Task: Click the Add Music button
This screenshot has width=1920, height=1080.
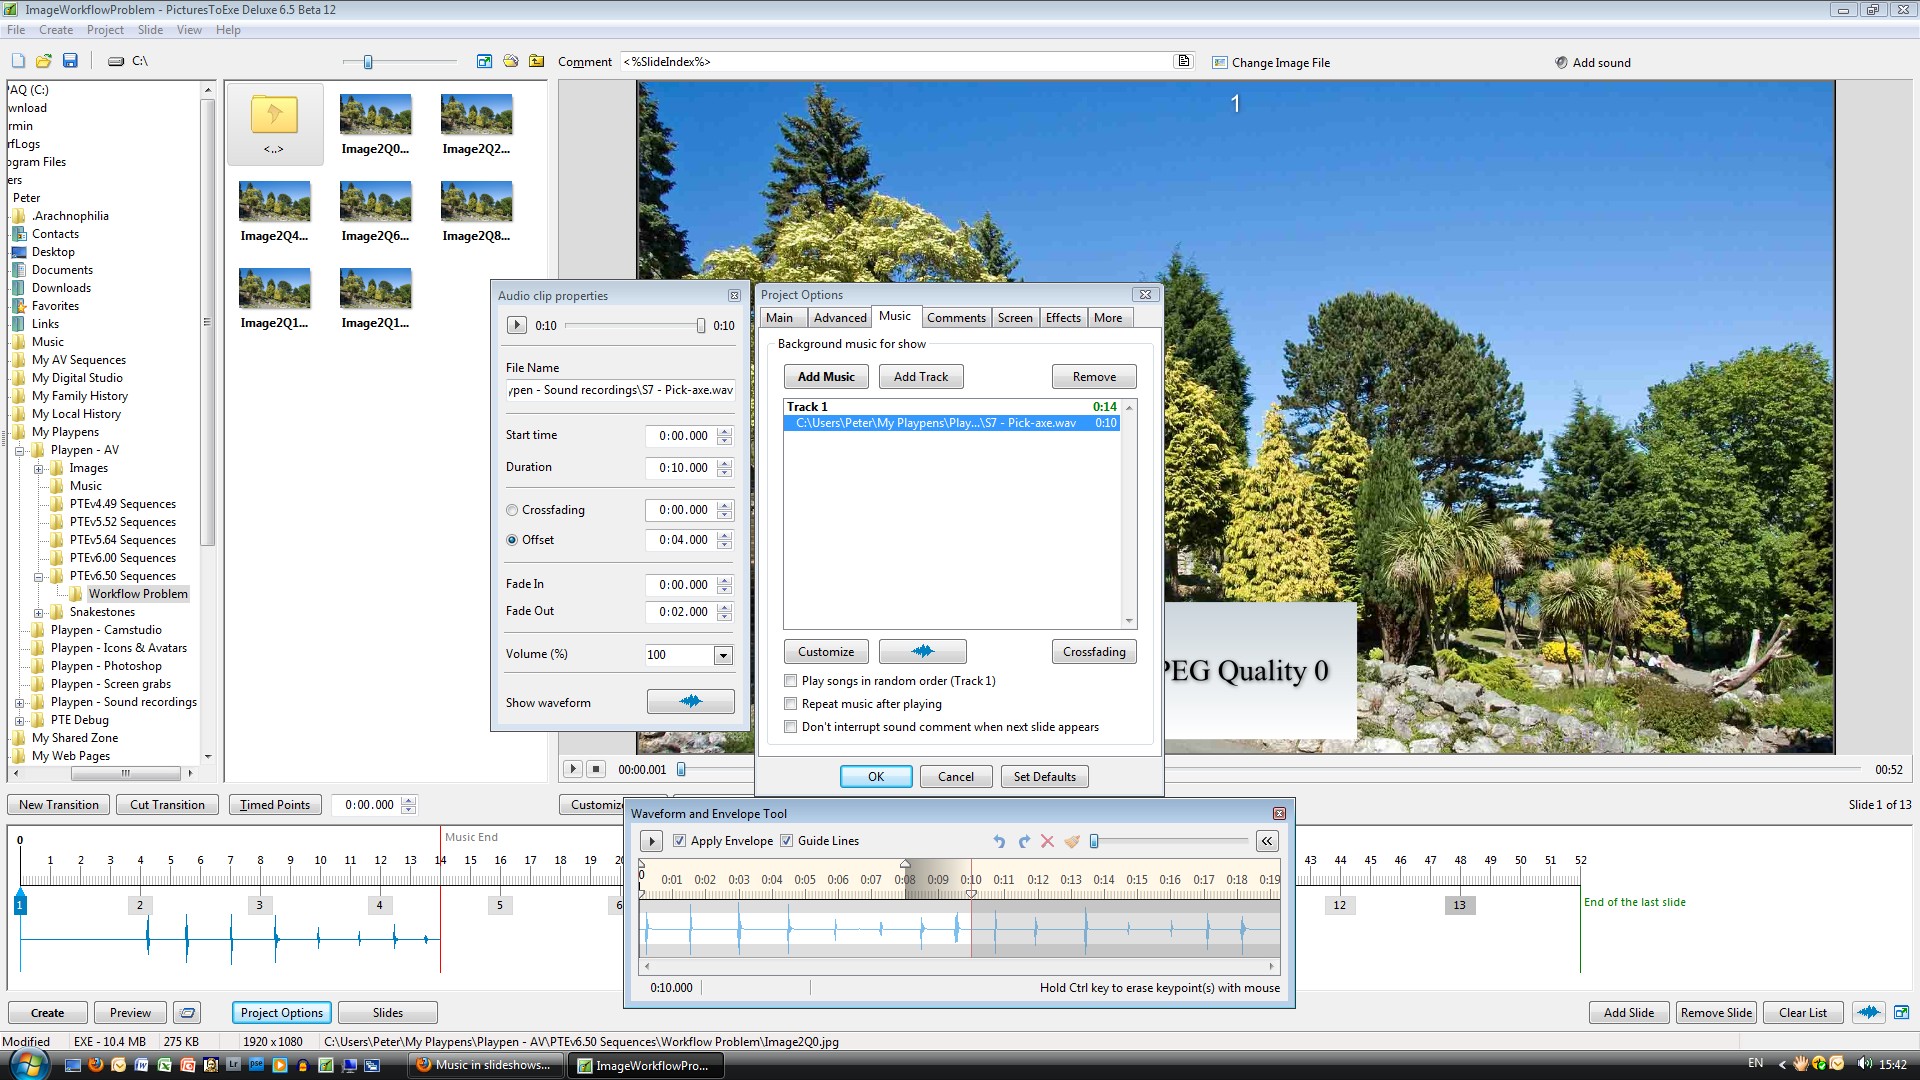Action: [825, 377]
